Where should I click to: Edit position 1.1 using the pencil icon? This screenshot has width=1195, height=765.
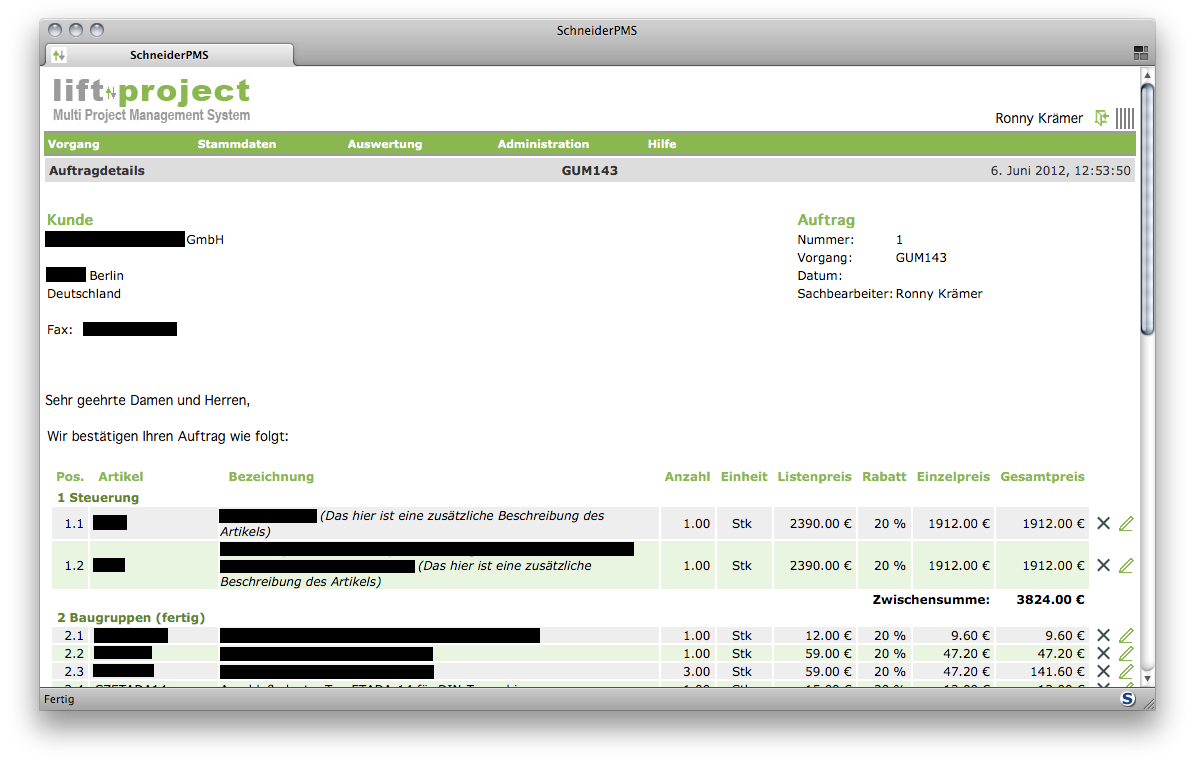tap(1126, 523)
